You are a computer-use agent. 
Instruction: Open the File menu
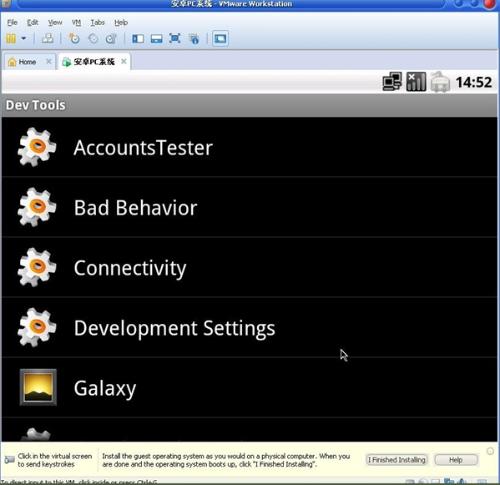(x=12, y=23)
